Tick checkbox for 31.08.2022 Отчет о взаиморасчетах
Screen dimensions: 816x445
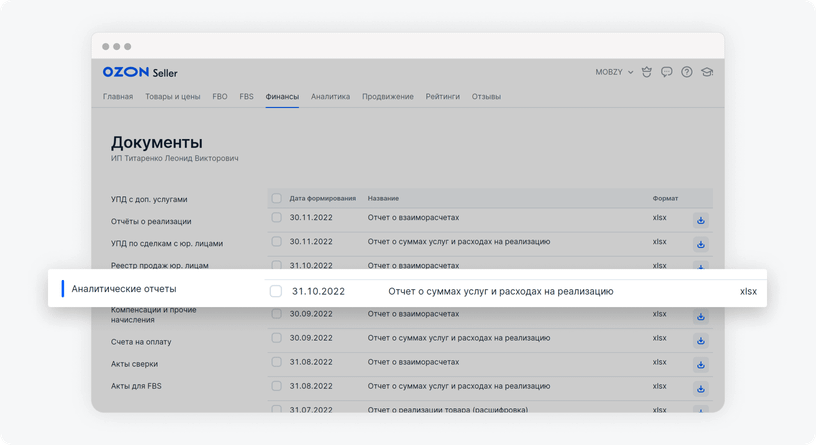[276, 362]
